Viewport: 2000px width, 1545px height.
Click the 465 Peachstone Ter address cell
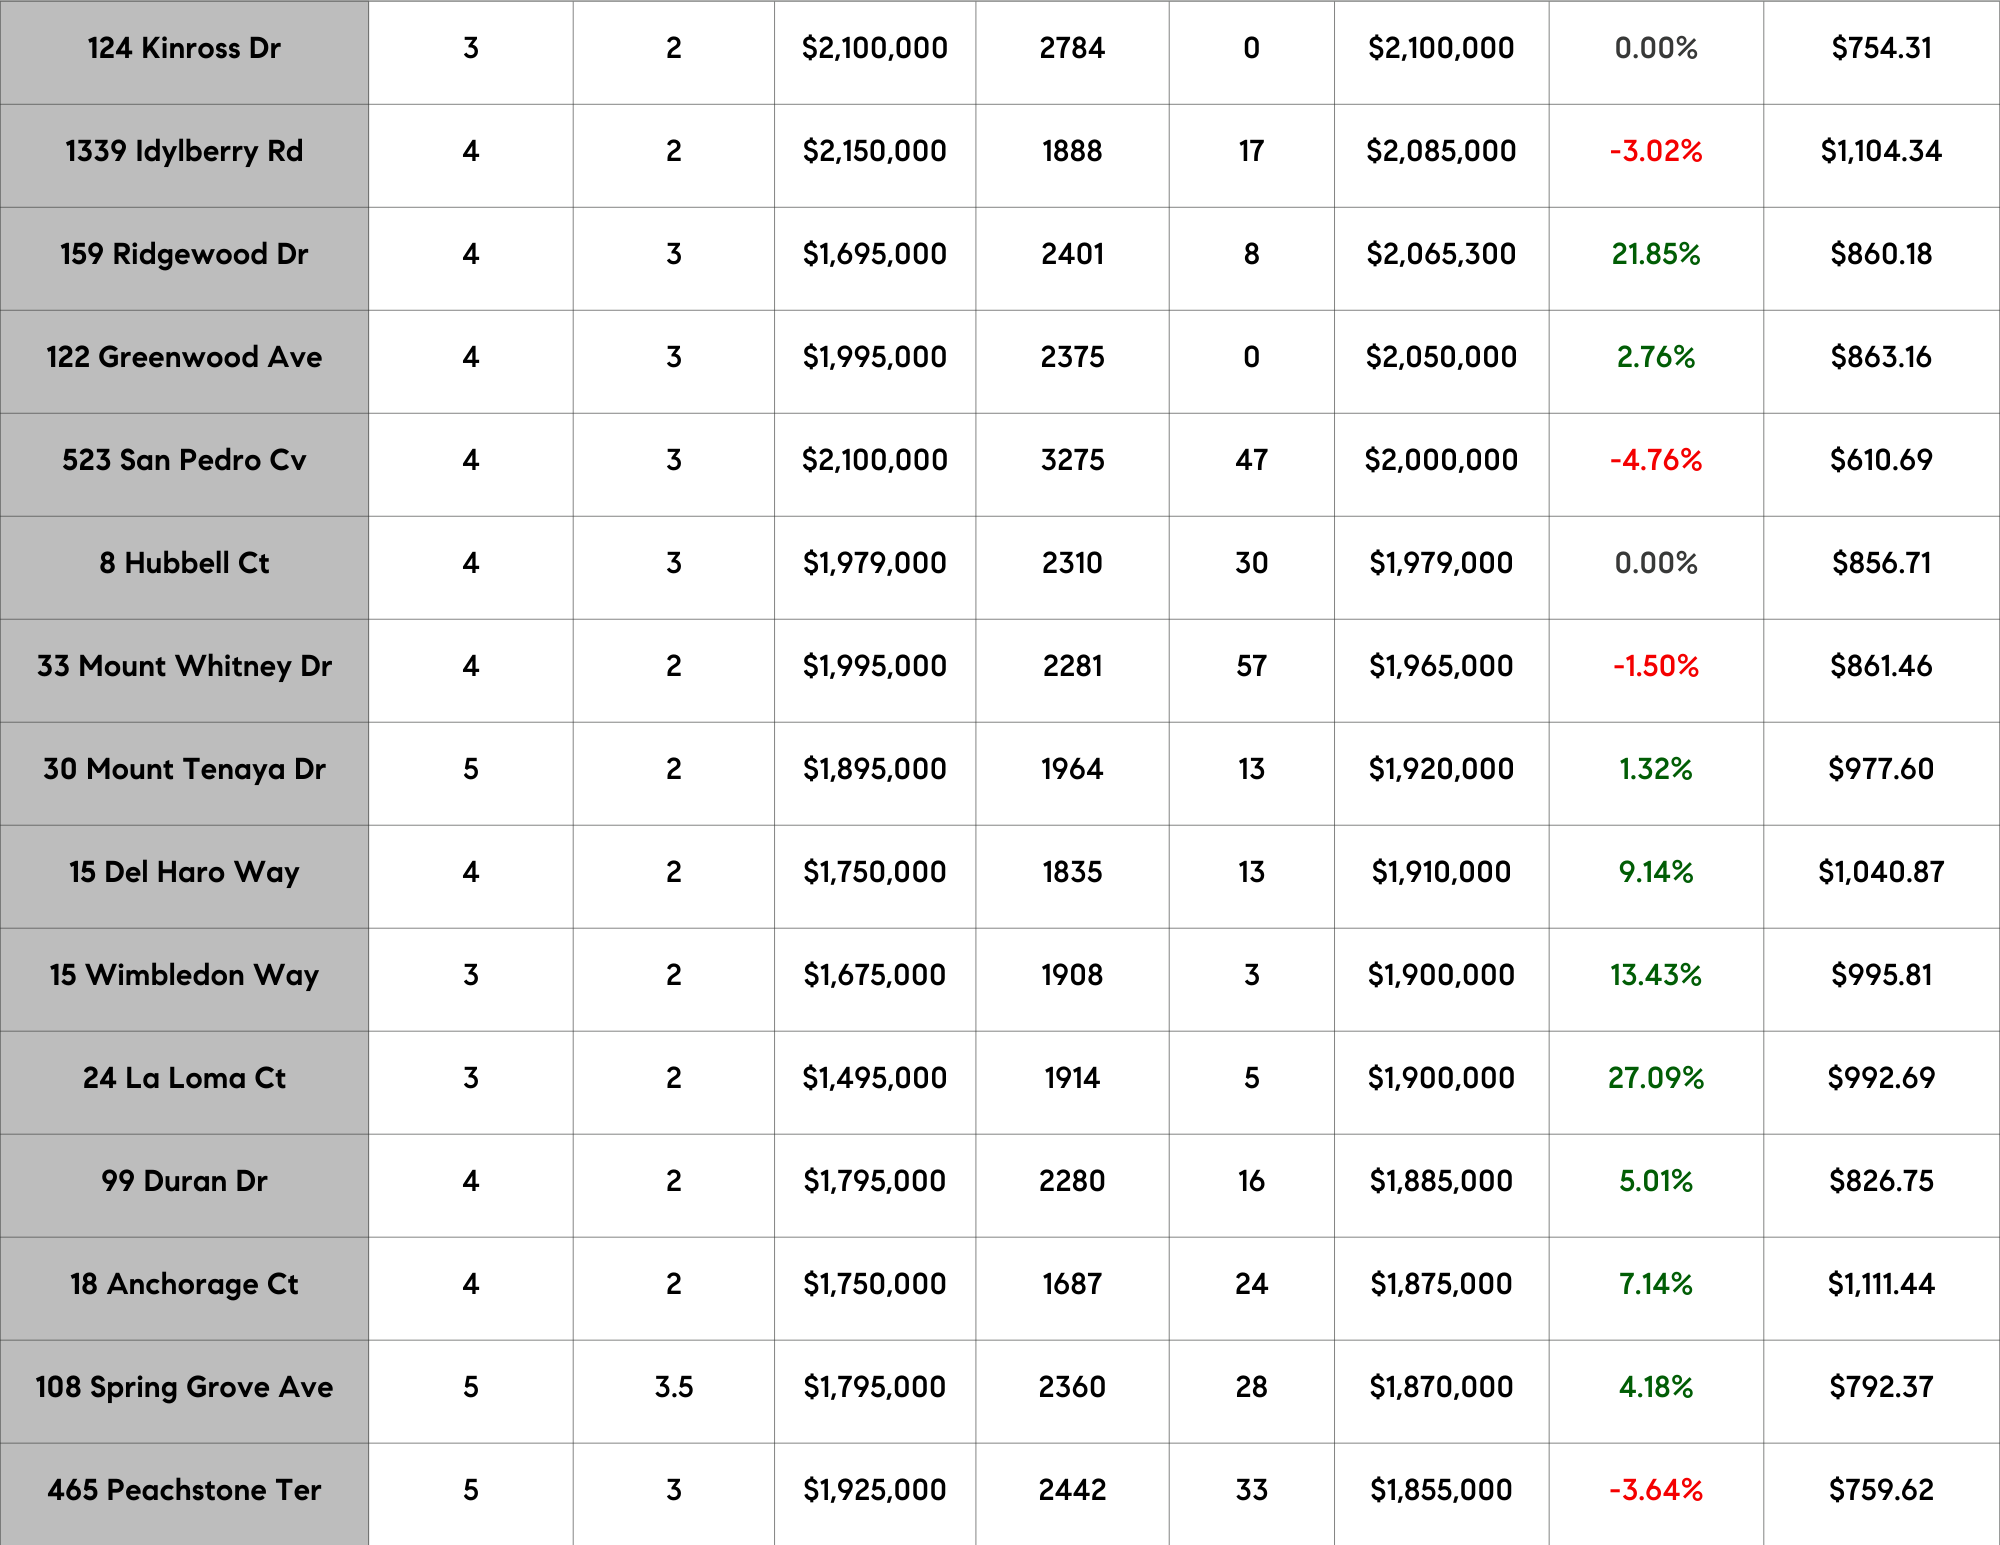(x=184, y=1490)
